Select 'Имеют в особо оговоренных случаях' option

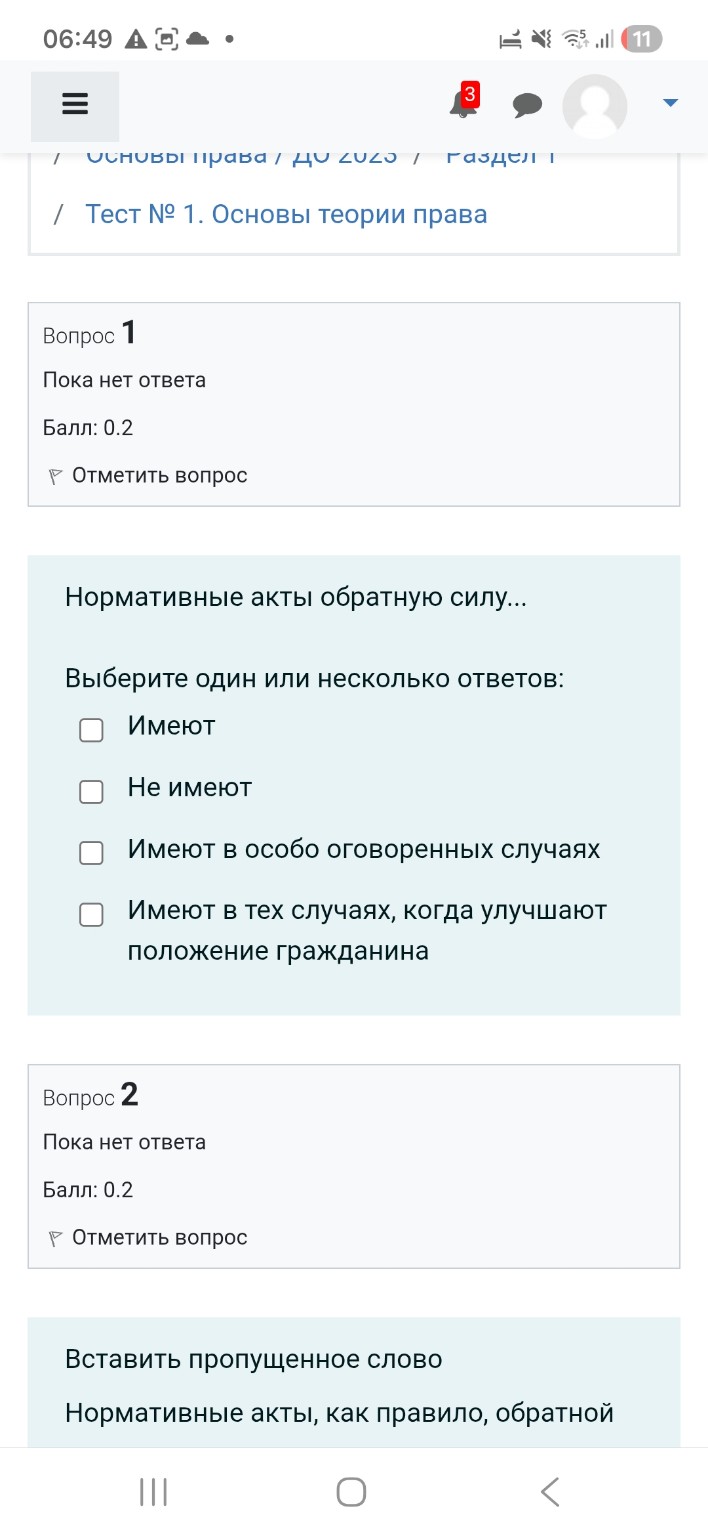coord(91,852)
